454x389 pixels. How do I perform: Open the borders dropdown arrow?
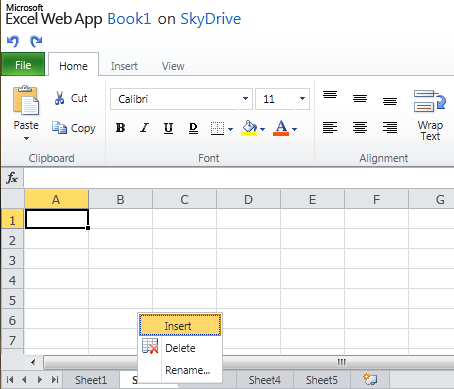tap(230, 129)
